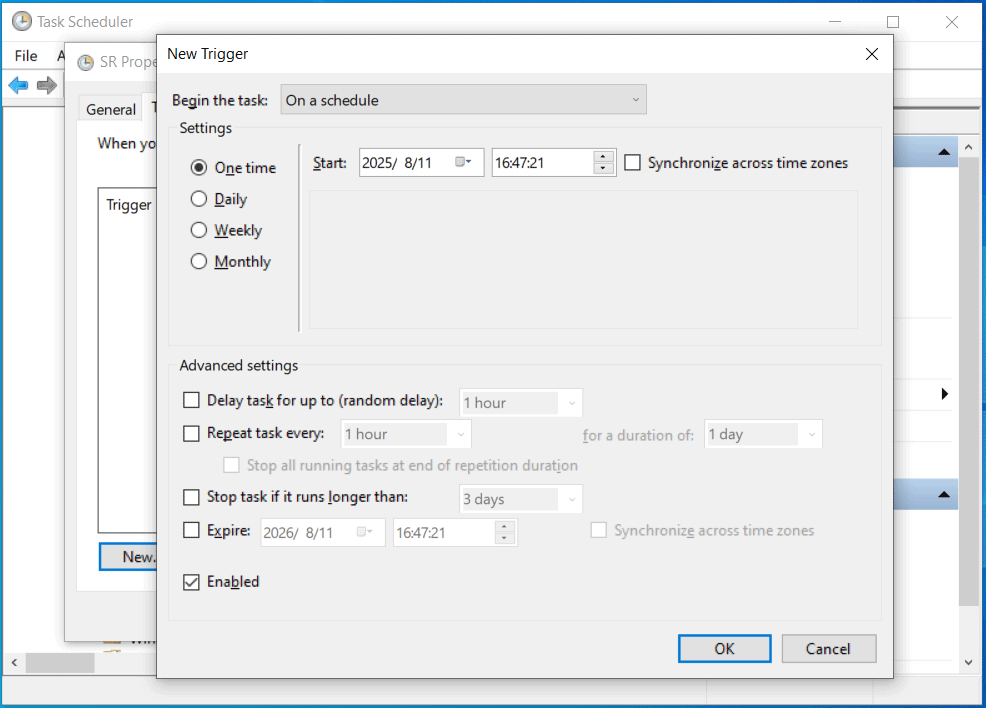The image size is (986, 708).
Task: Collapse the Actions pane section arrow
Action: [943, 152]
